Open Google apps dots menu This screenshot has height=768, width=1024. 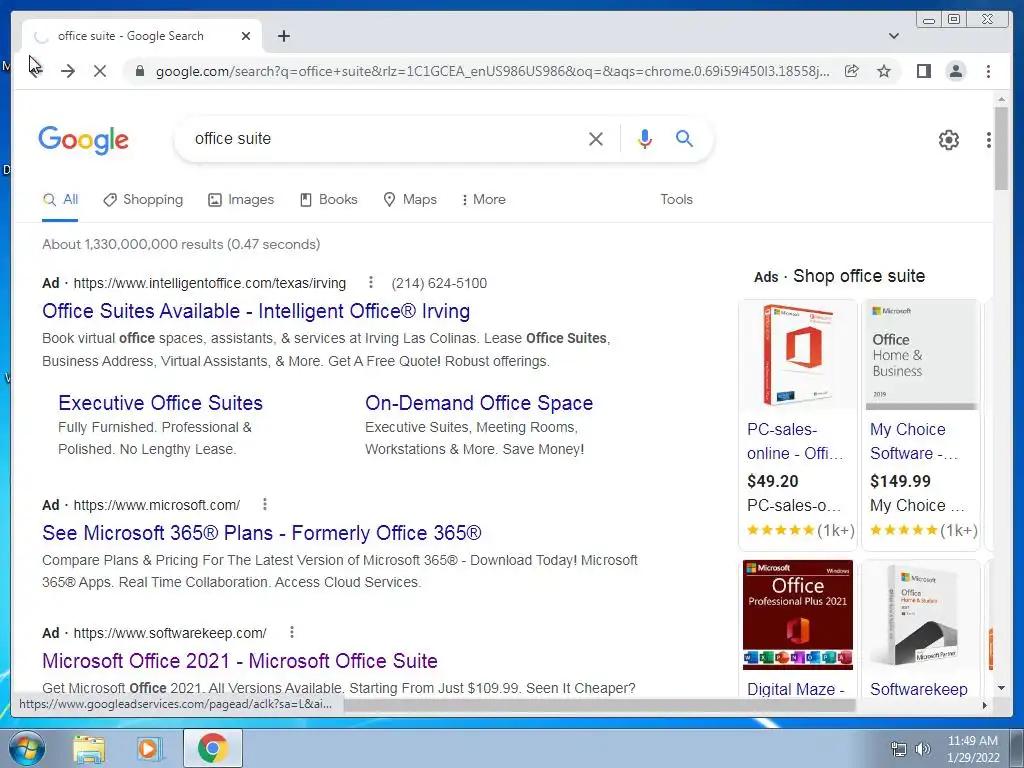989,139
